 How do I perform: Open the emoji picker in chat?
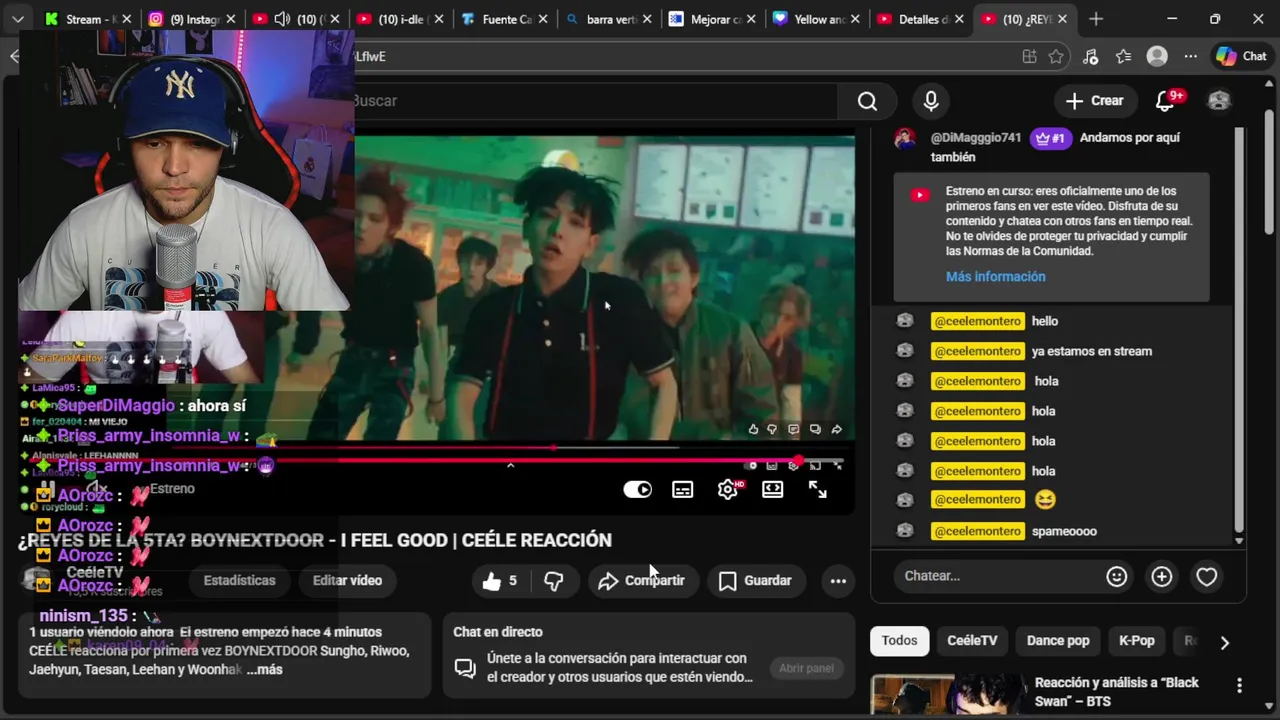[x=1117, y=576]
